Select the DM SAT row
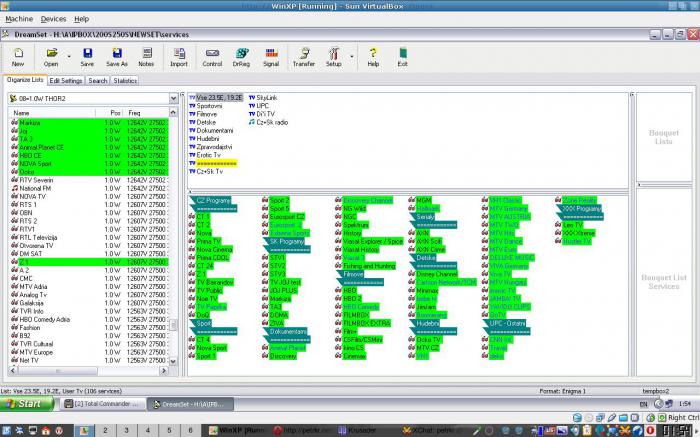Image resolution: width=700 pixels, height=437 pixels. coord(89,254)
